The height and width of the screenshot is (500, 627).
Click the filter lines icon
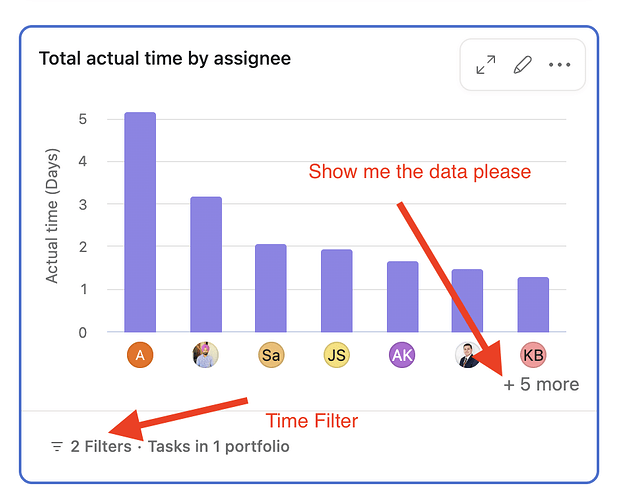[57, 446]
